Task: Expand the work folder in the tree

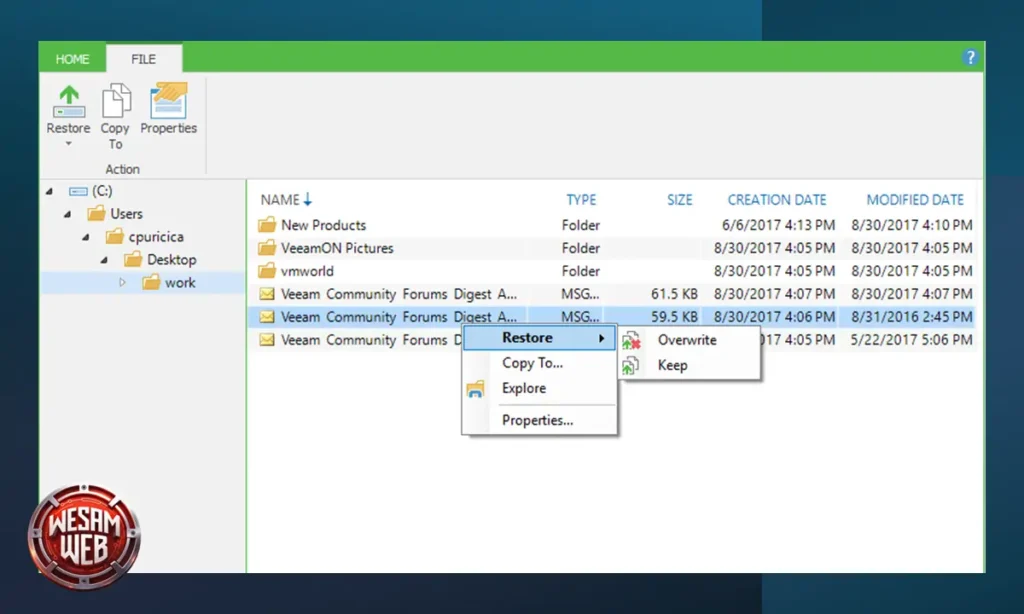Action: point(123,282)
